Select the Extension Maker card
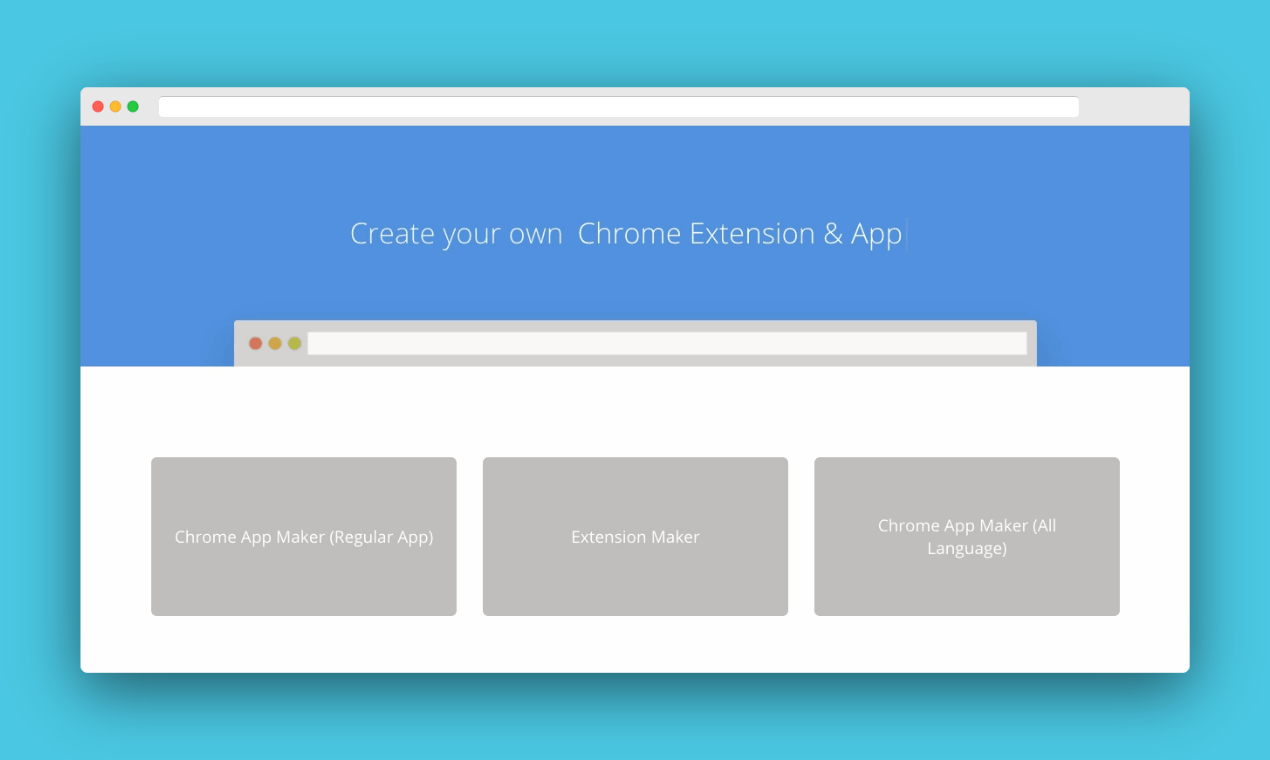This screenshot has width=1270, height=760. [635, 536]
